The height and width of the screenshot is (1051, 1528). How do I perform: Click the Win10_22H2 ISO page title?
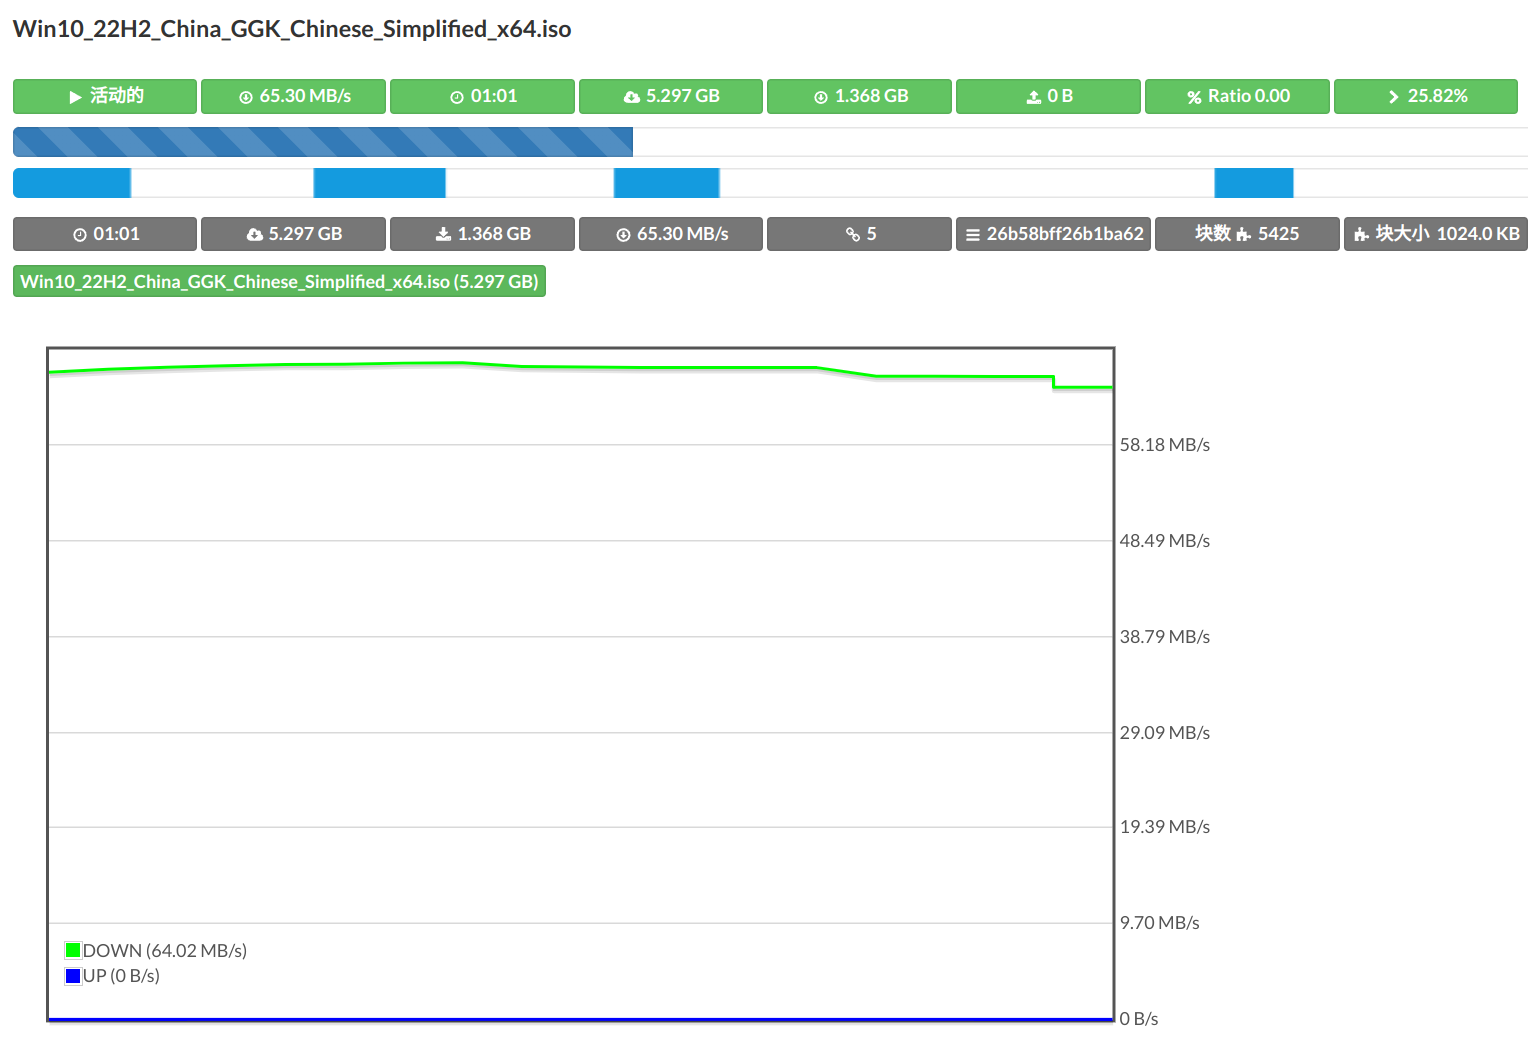(x=292, y=29)
